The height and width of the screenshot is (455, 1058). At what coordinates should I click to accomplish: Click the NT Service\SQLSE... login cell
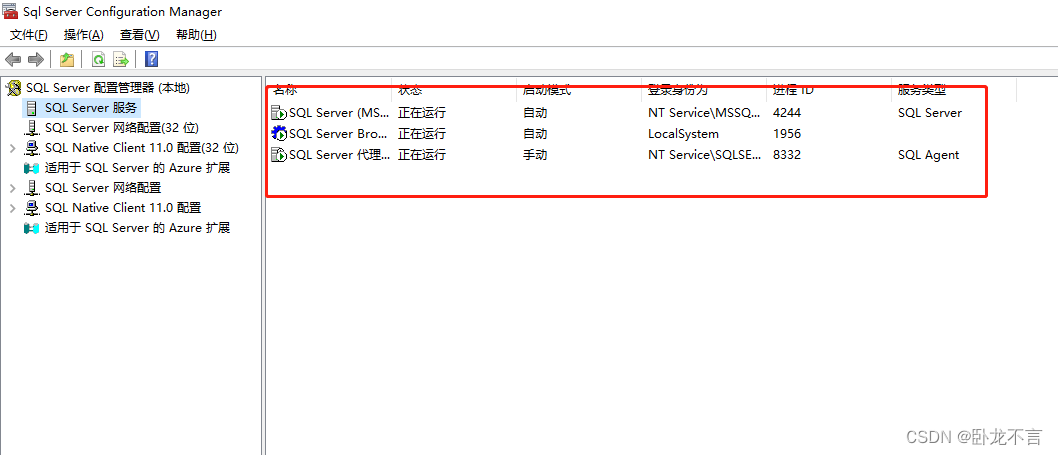coord(704,155)
